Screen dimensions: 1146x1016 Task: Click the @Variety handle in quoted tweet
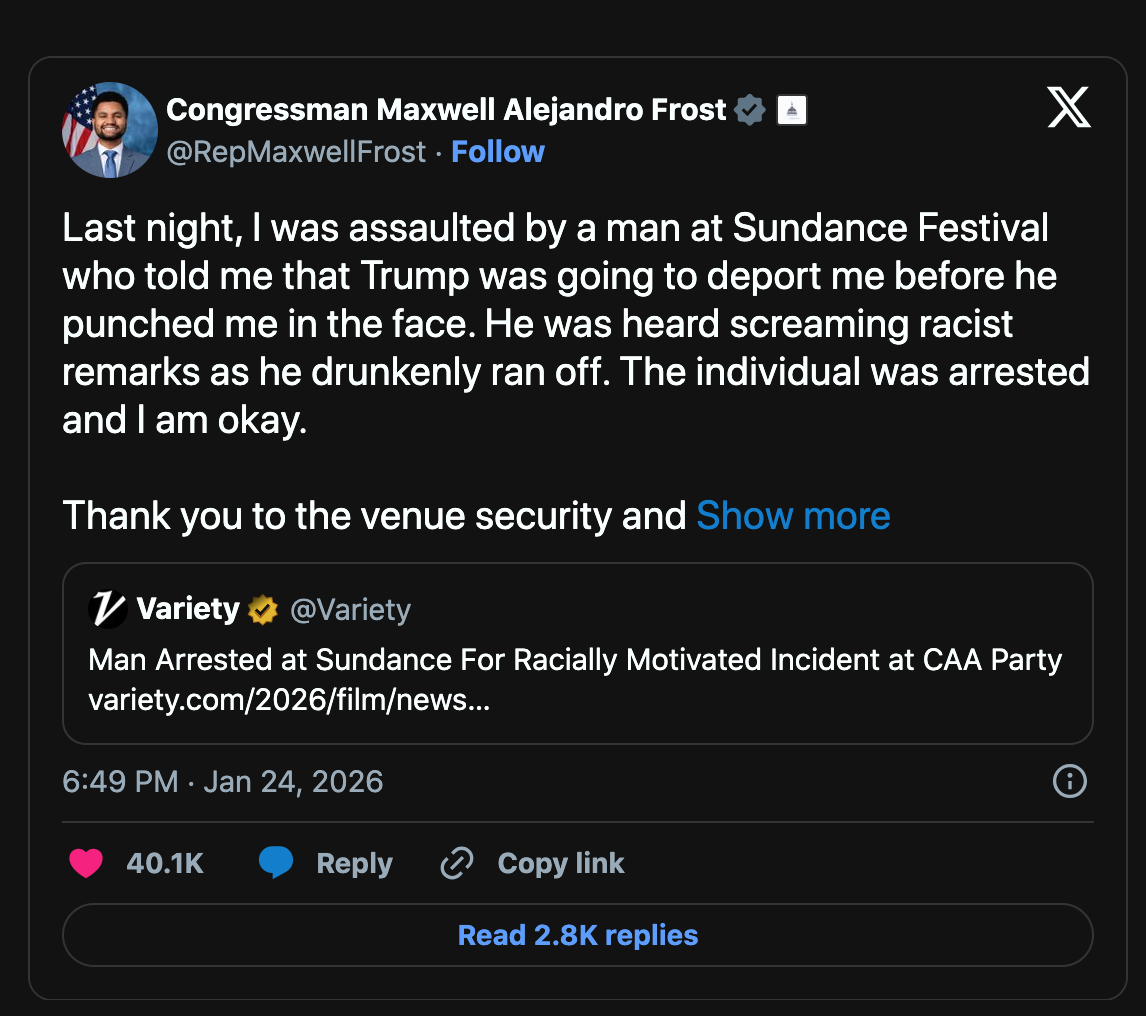tap(350, 609)
